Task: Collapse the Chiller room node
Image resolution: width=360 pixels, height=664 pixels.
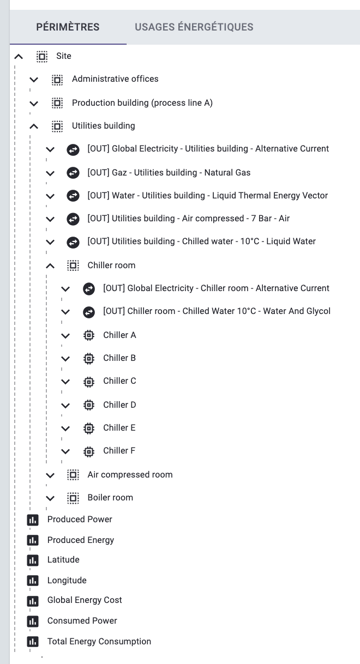Action: tap(50, 266)
